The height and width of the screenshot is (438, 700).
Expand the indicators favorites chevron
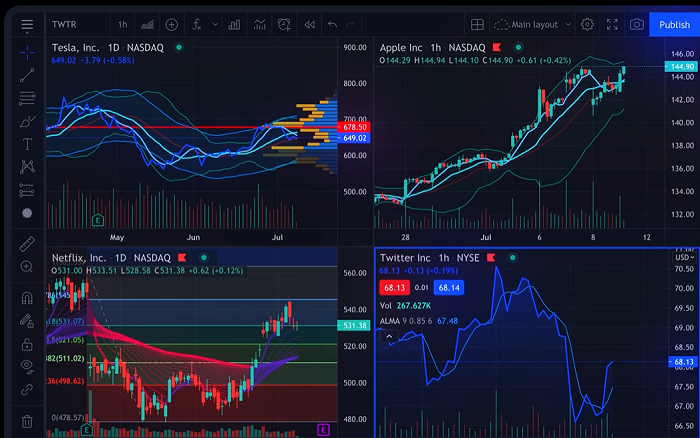click(x=215, y=25)
